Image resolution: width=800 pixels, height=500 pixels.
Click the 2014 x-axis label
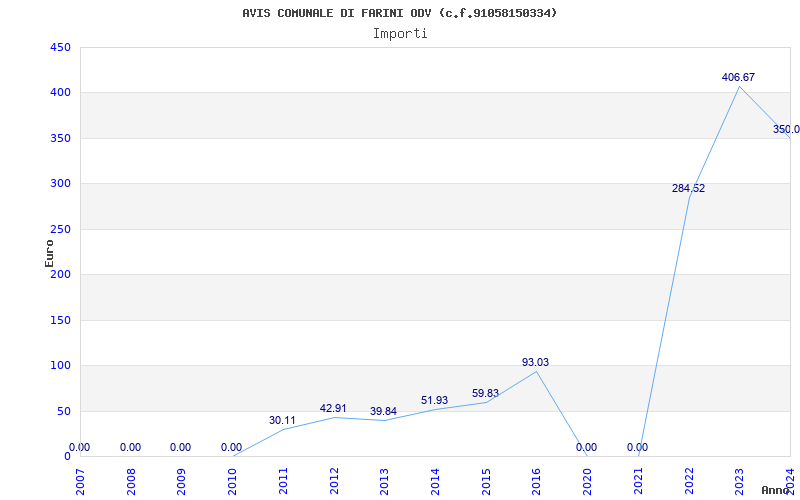435,481
